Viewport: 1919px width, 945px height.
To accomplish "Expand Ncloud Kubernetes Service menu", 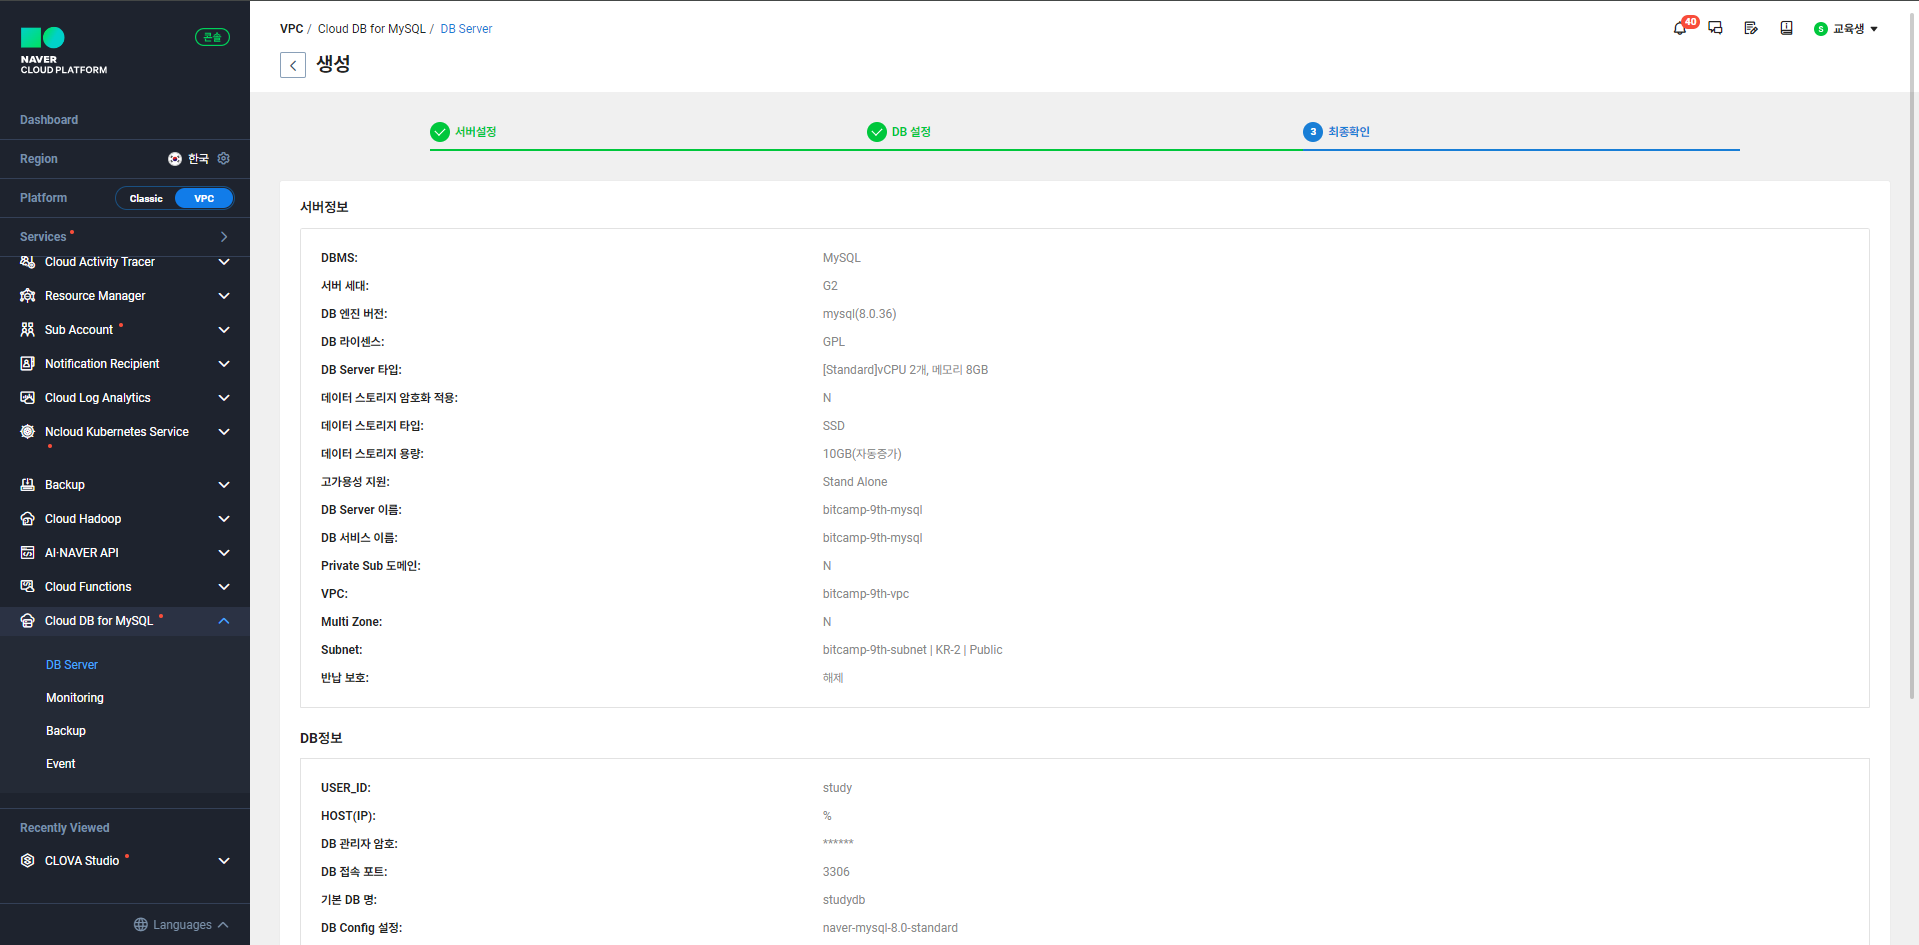I will 224,432.
